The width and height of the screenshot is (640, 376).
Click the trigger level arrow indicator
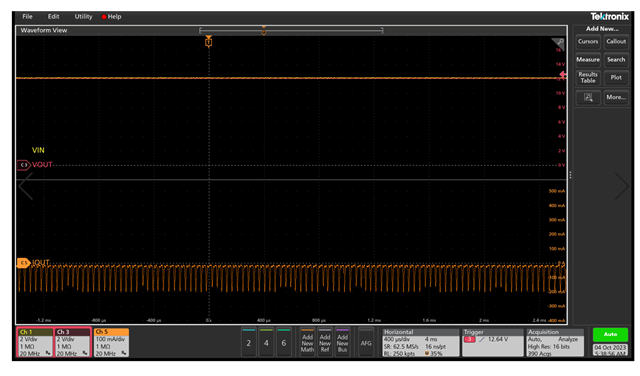pos(563,75)
